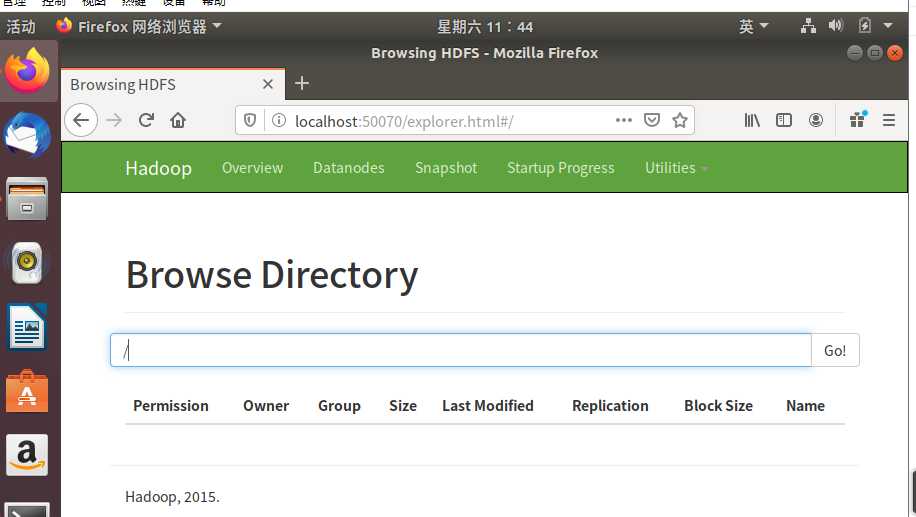The image size is (916, 517).
Task: Open LibreOffice Writer from the dock
Action: (x=27, y=327)
